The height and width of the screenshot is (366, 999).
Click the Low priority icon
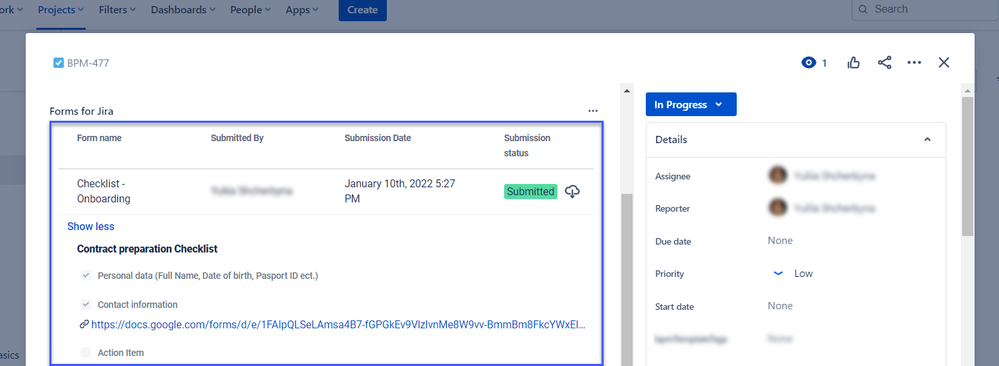[x=778, y=274]
